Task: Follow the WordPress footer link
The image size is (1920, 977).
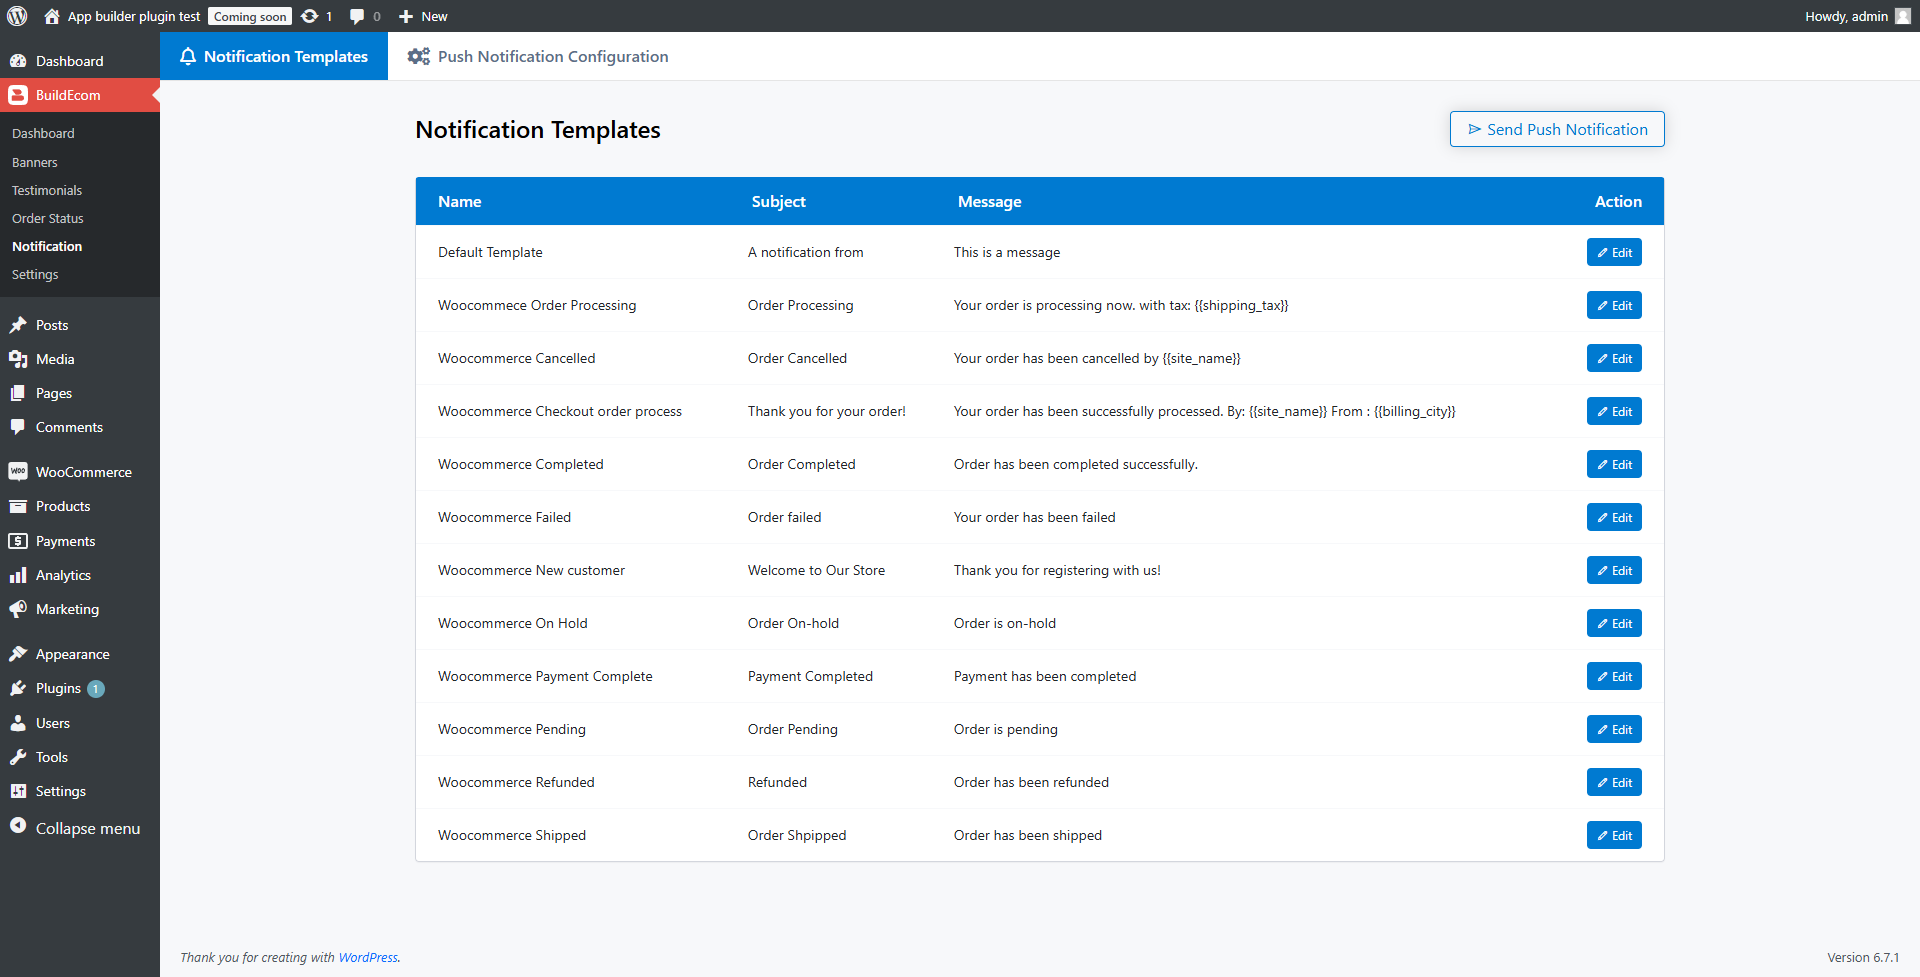Action: 368,957
